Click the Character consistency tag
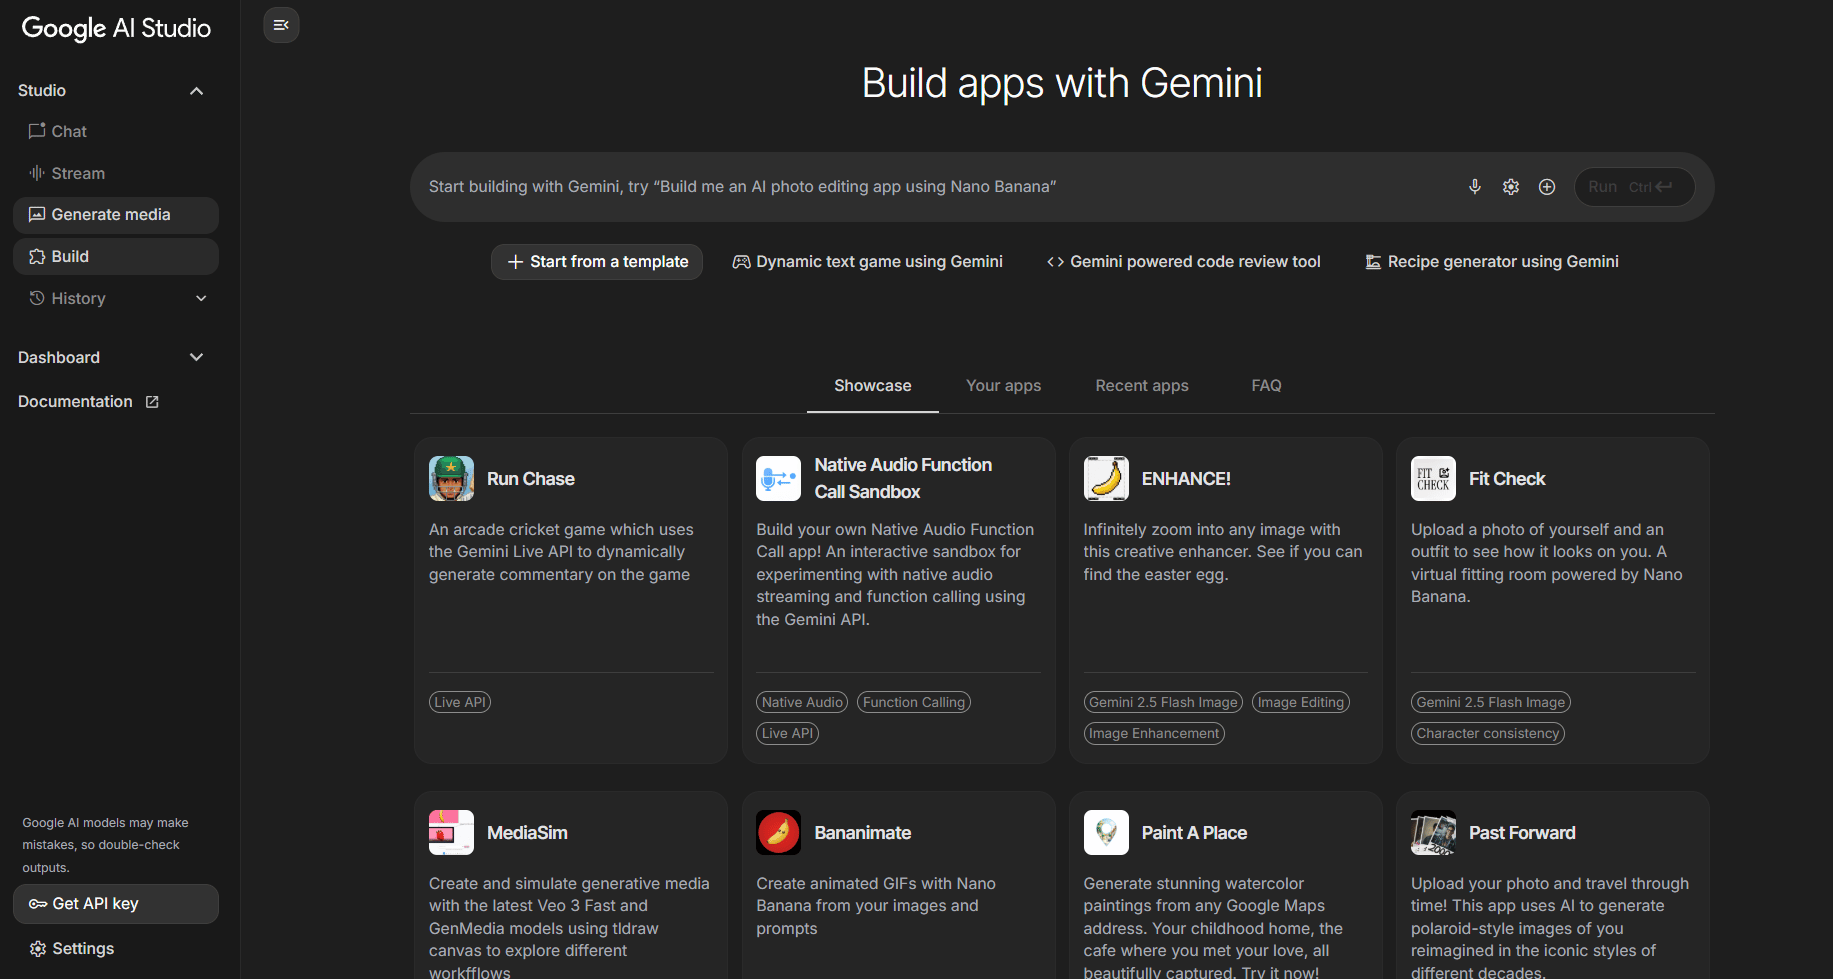Screen dimensions: 1833x979 (x=1488, y=733)
